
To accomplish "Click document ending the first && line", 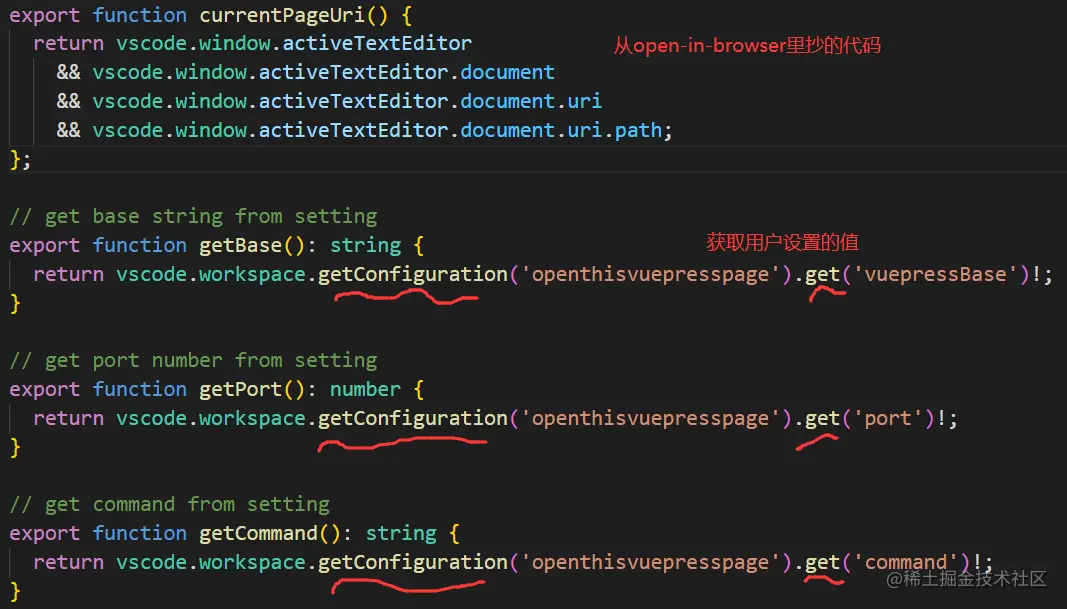I will click(x=508, y=72).
